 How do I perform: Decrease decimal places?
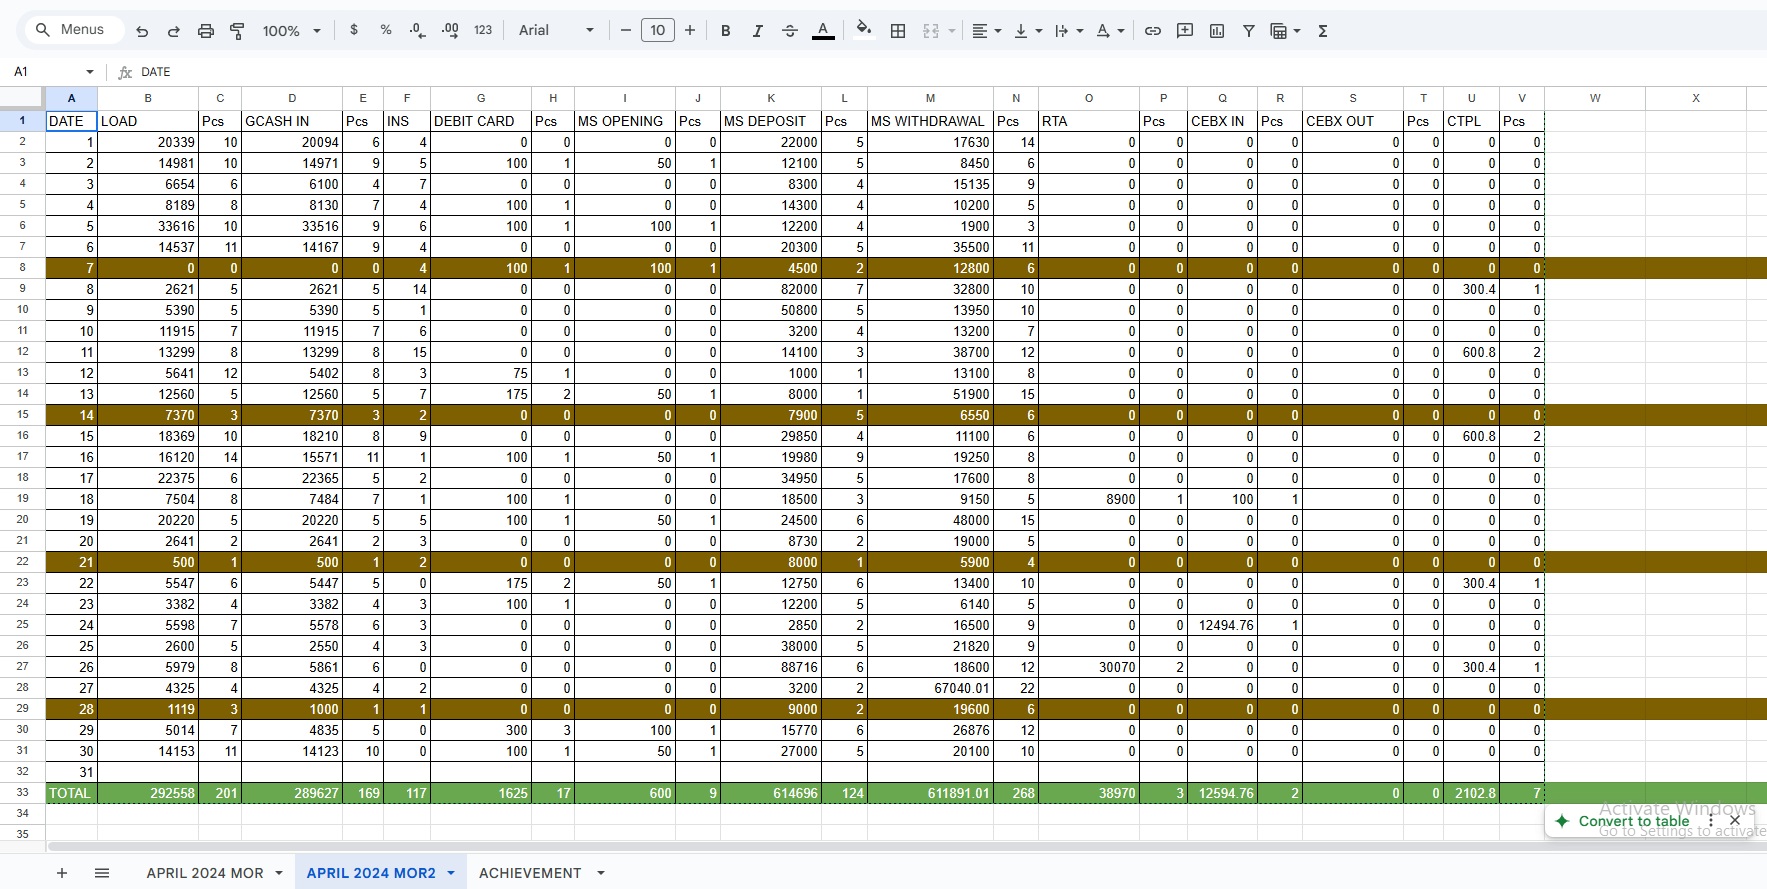418,31
